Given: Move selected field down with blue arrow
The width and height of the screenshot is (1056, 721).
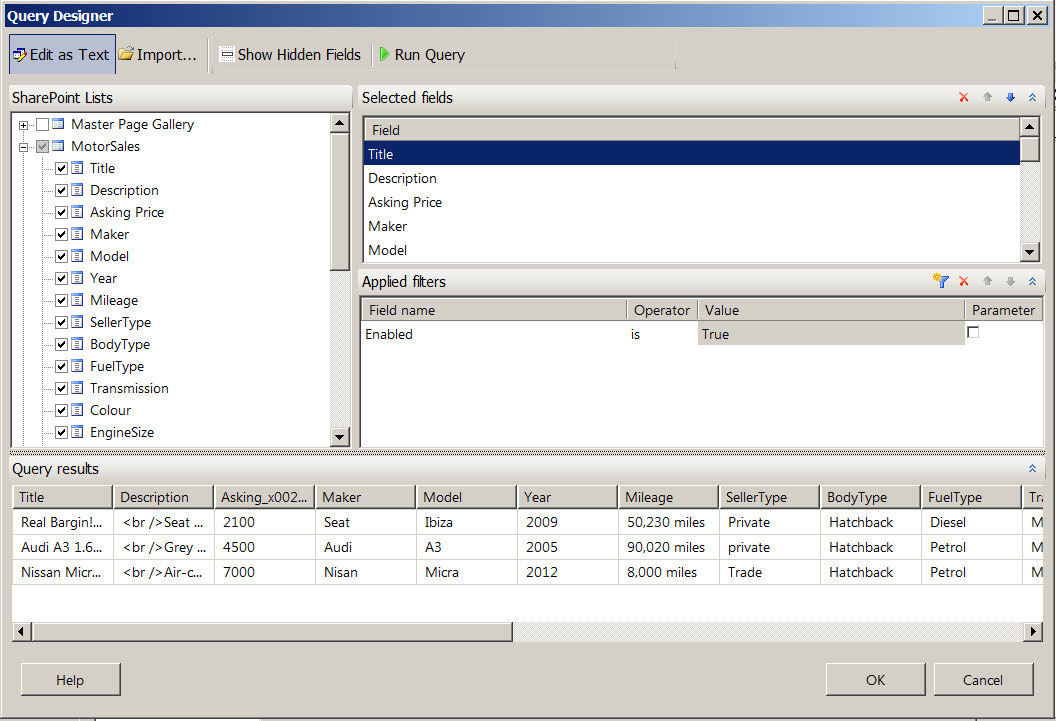Looking at the screenshot, I should (x=1010, y=98).
